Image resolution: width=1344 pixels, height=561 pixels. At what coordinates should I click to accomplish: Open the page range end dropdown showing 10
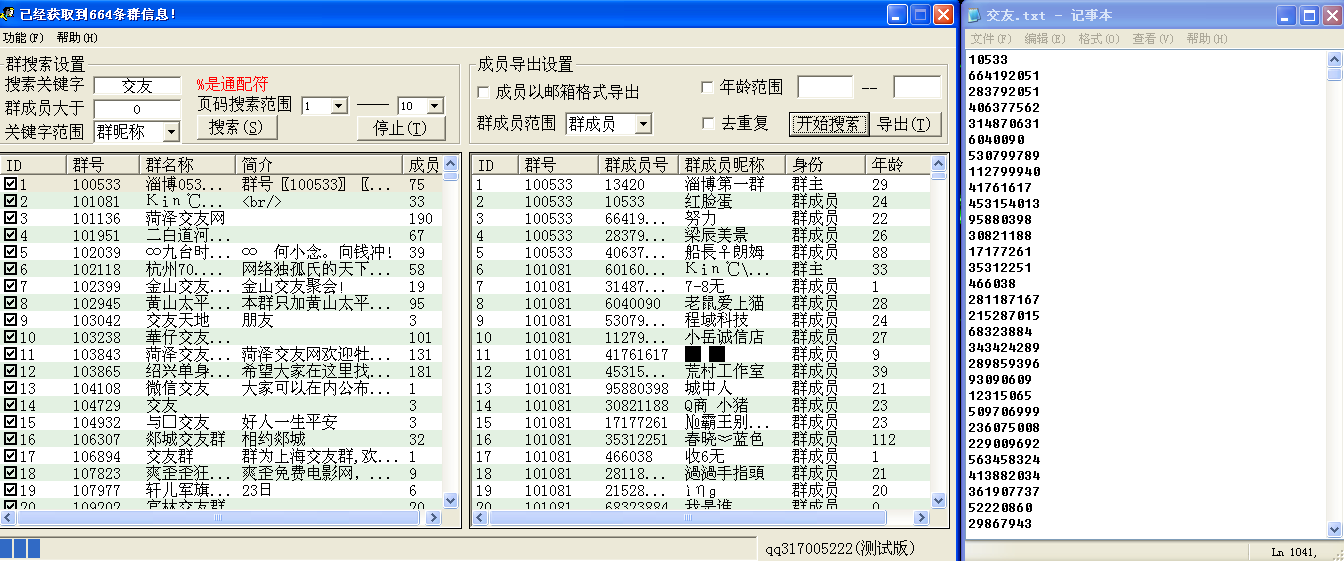(x=434, y=105)
